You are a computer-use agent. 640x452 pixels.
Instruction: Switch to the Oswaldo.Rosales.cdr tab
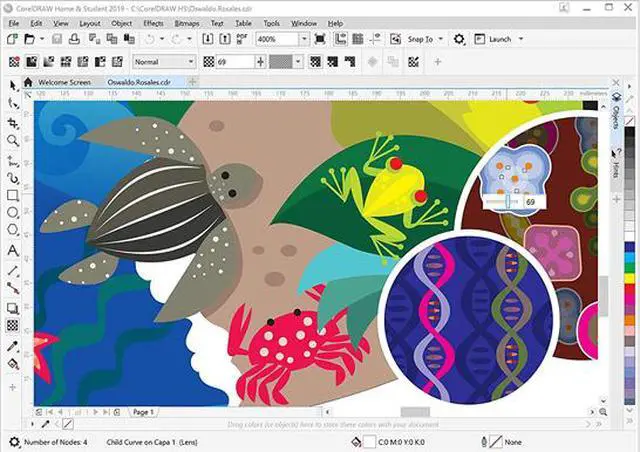[139, 82]
